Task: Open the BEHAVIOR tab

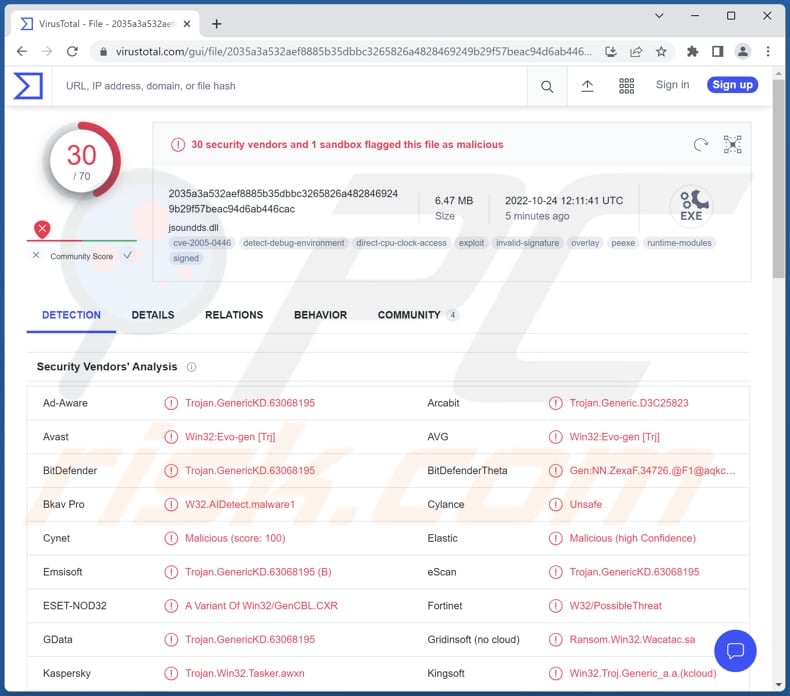Action: pyautogui.click(x=320, y=315)
